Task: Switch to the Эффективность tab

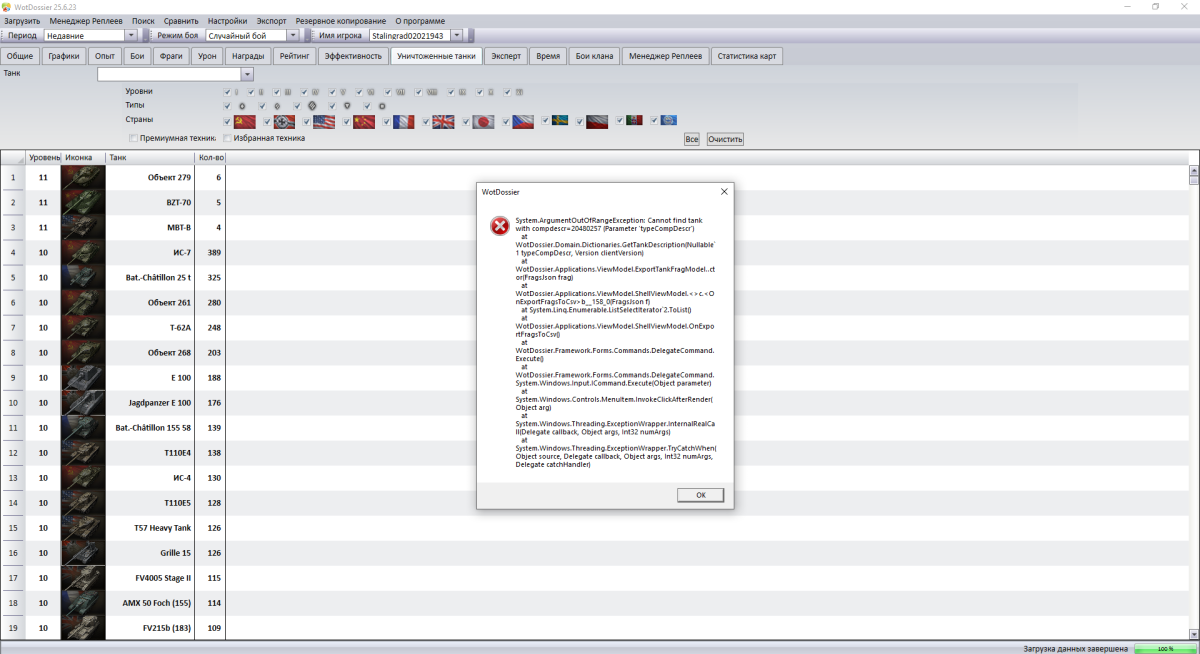Action: pos(353,56)
